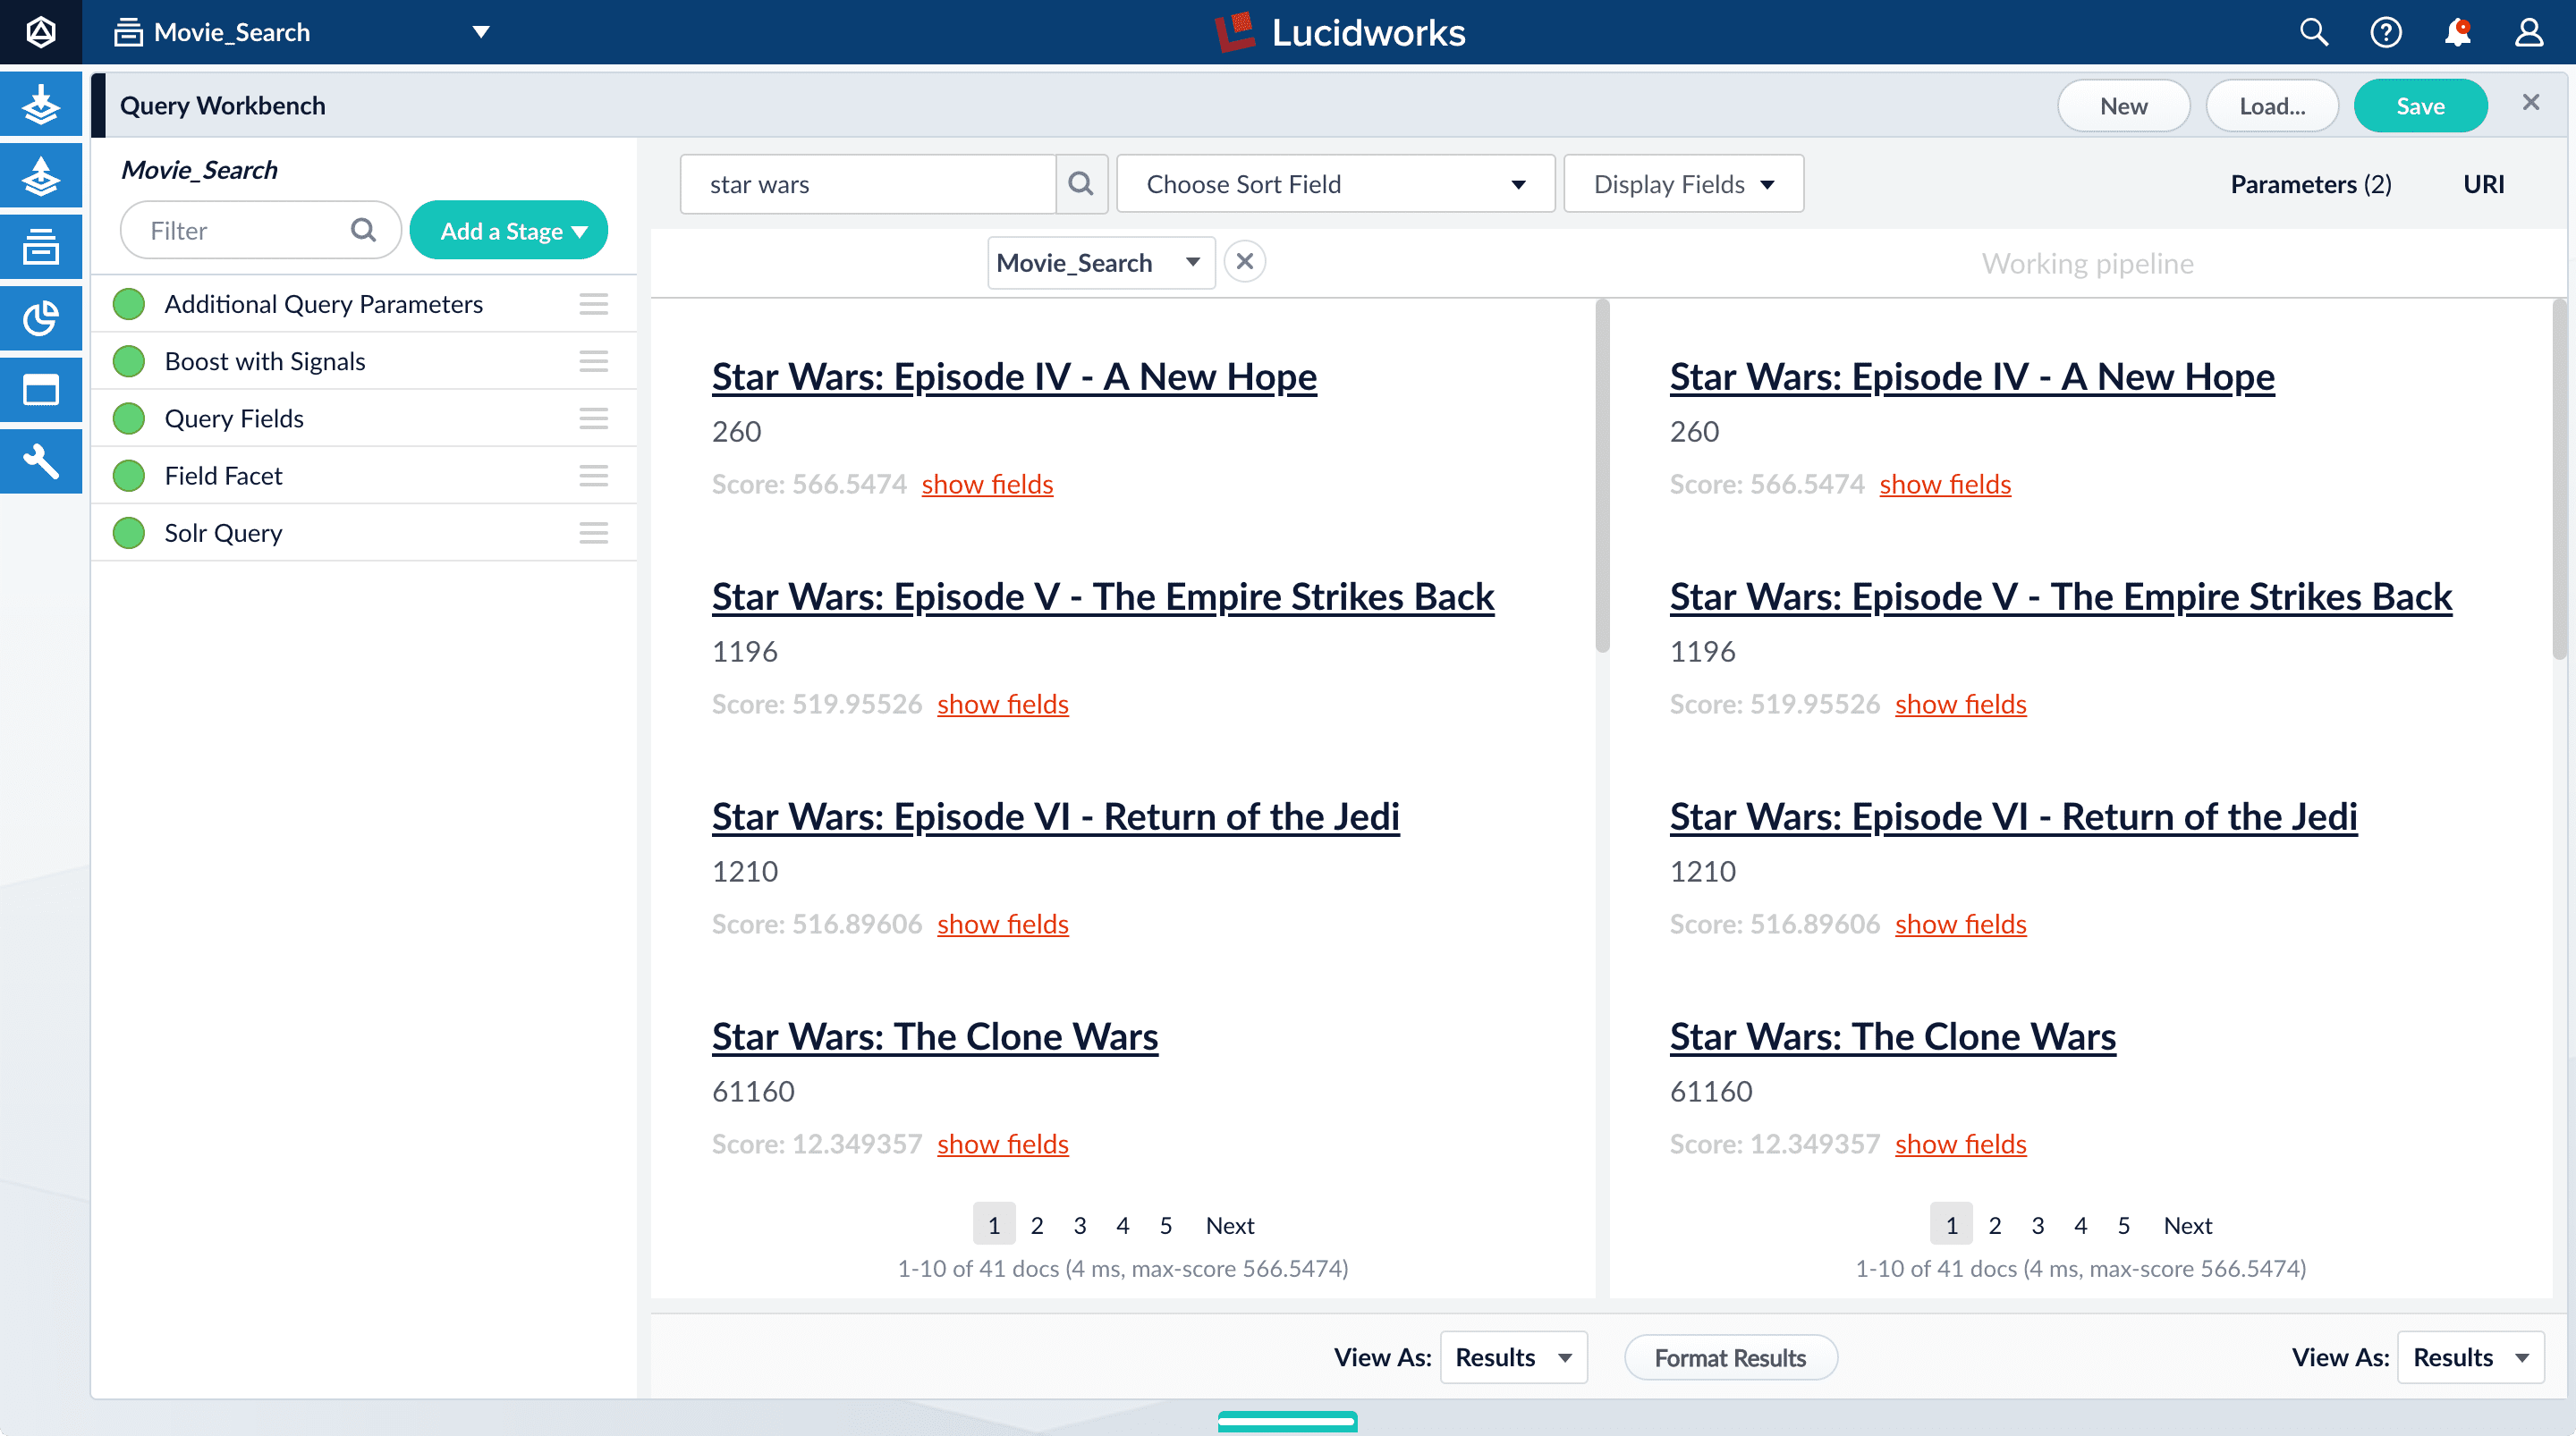Open the Add a Stage dropdown
Viewport: 2576px width, 1436px height.
(509, 231)
